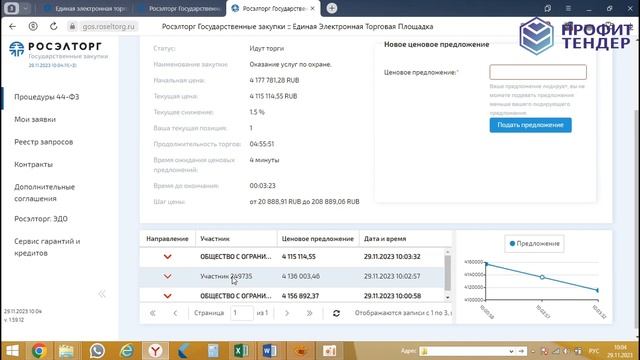Click the middle data point on chart

[542, 277]
